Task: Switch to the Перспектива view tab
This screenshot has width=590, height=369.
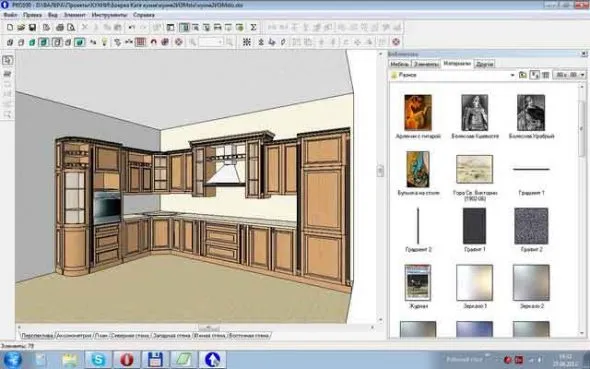Action: tap(37, 336)
